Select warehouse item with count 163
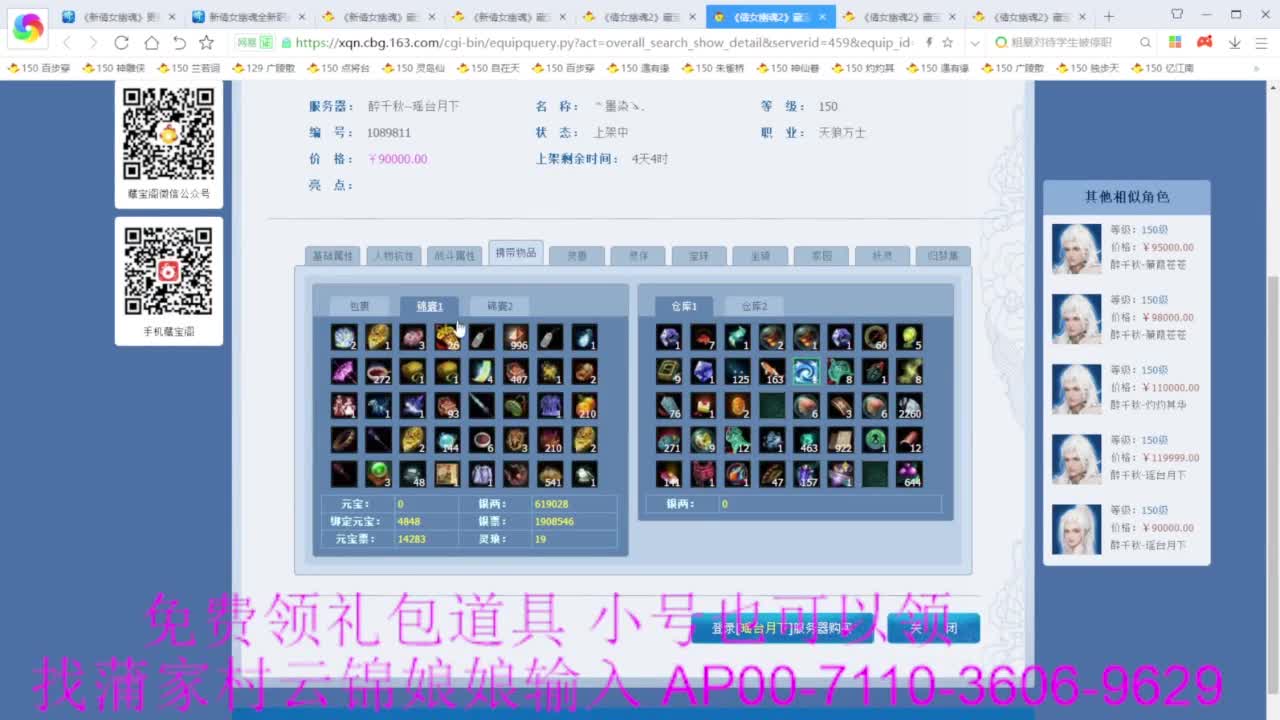This screenshot has height=720, width=1280. coord(772,372)
